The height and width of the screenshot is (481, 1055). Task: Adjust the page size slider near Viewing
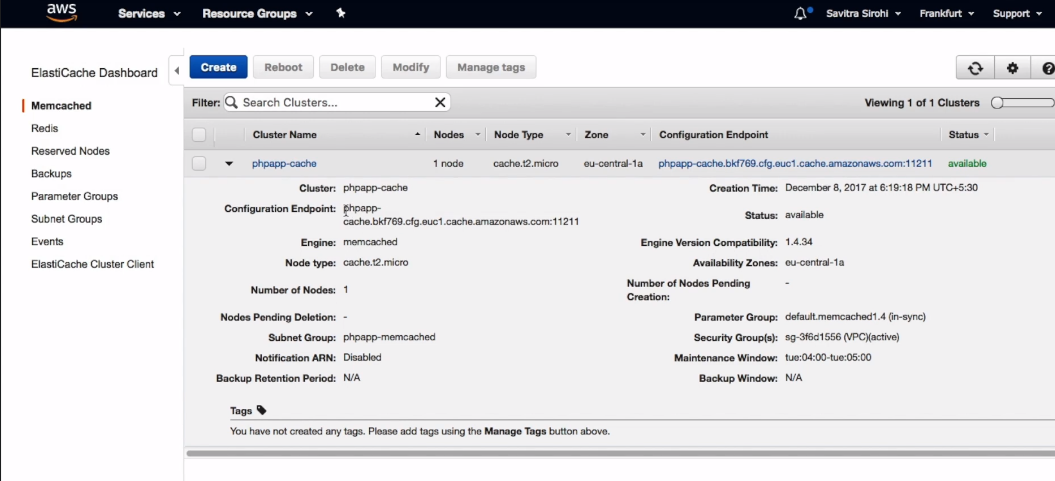(x=997, y=103)
